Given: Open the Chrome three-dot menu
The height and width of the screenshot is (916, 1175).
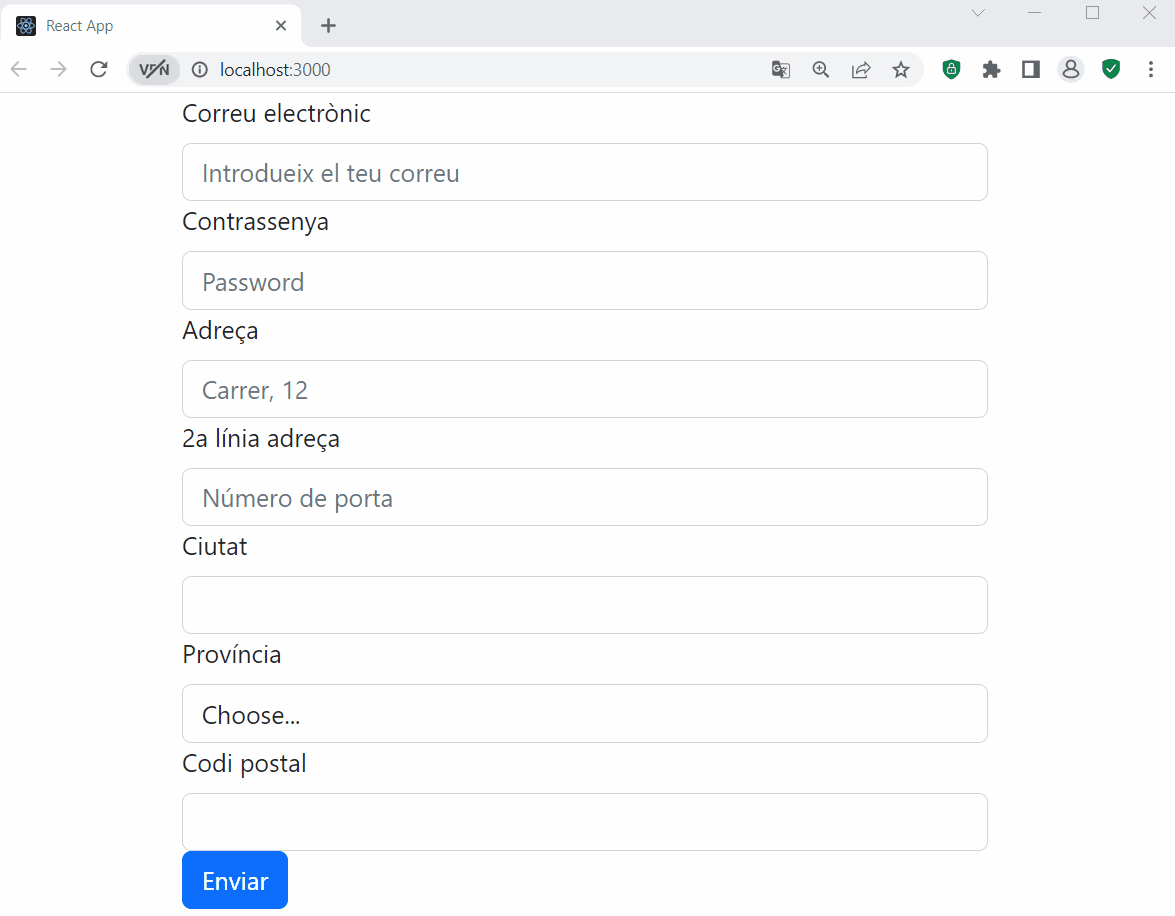Looking at the screenshot, I should pos(1151,70).
